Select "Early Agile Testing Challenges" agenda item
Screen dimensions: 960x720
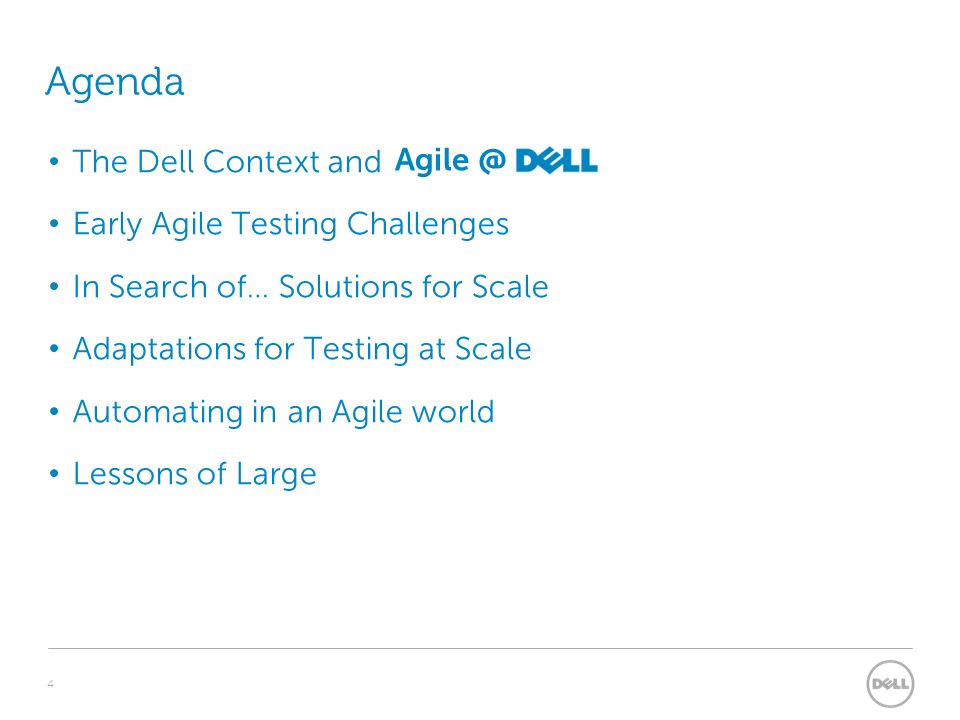pos(291,224)
